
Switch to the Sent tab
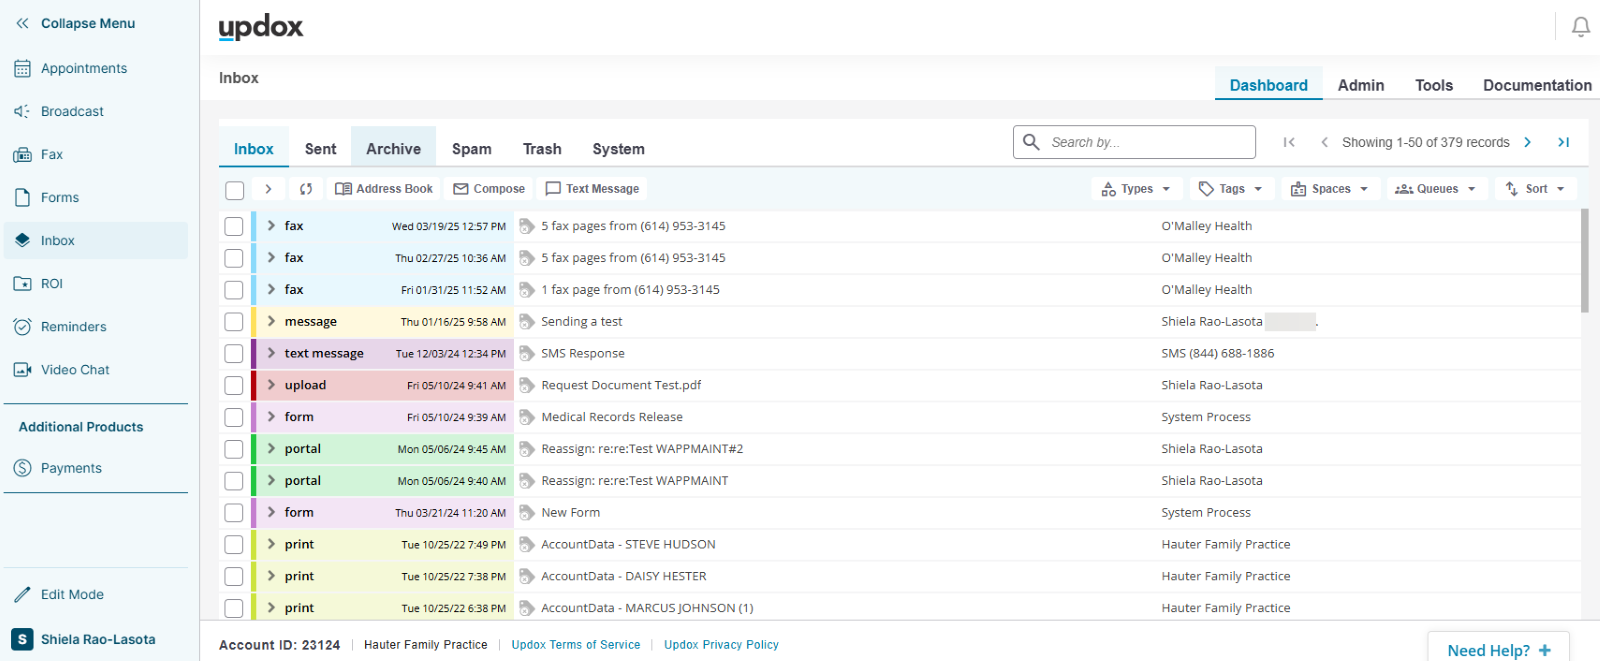pyautogui.click(x=320, y=148)
